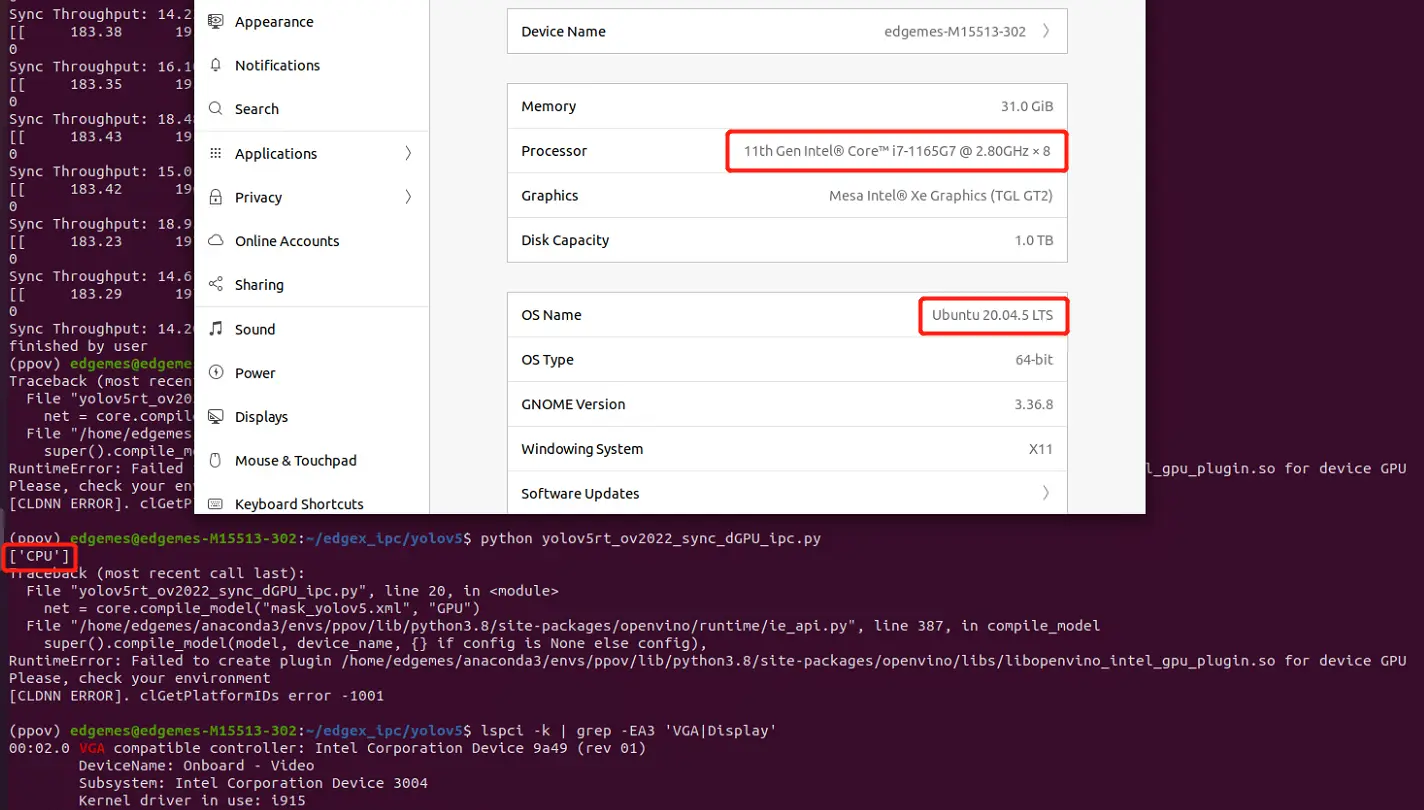This screenshot has width=1424, height=810.
Task: Click the Sharing icon in sidebar
Action: [215, 285]
